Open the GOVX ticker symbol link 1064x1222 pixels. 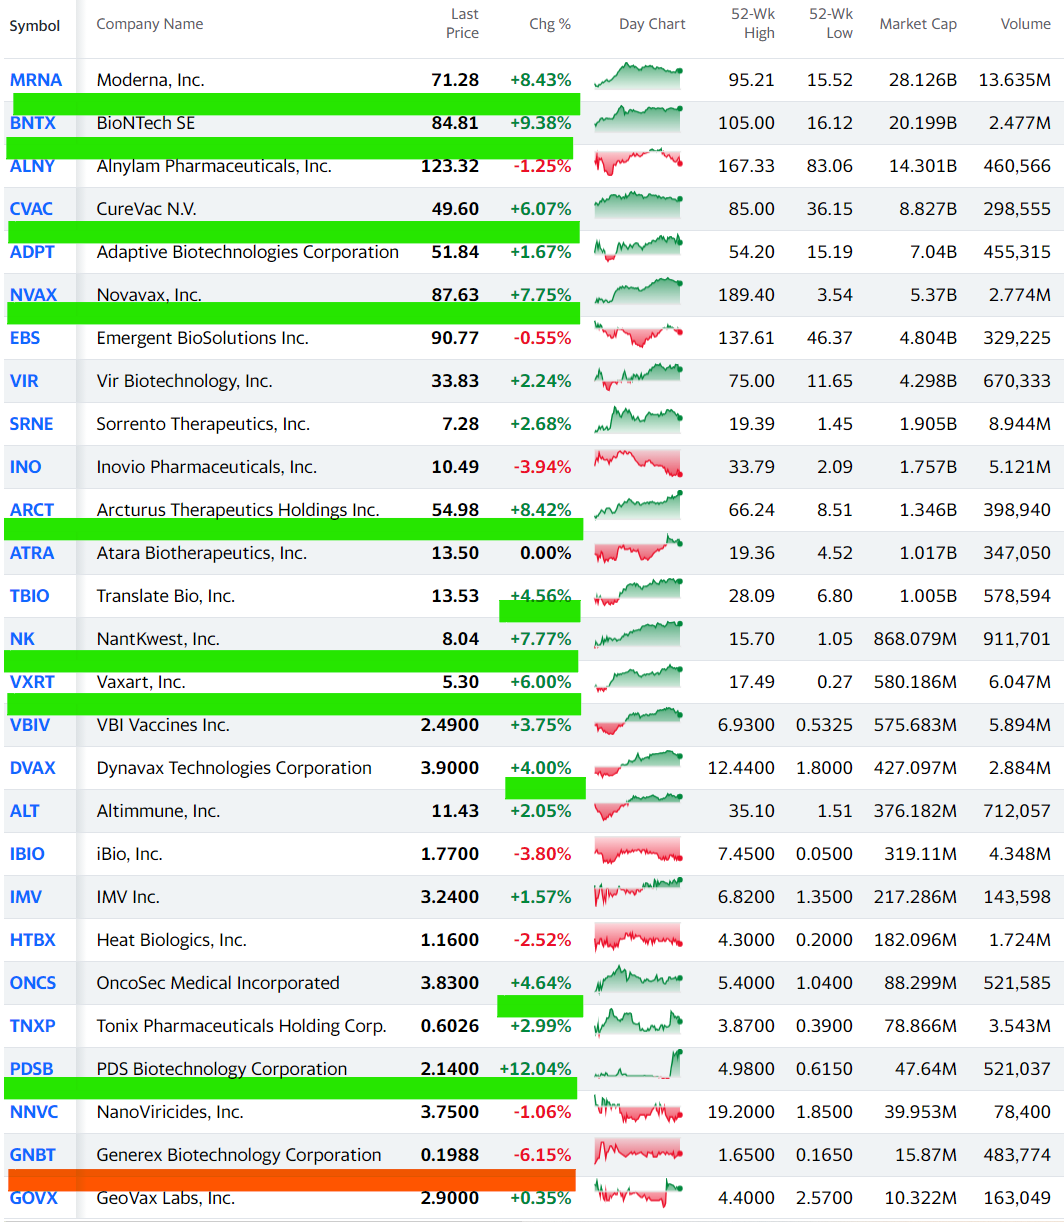(34, 1198)
